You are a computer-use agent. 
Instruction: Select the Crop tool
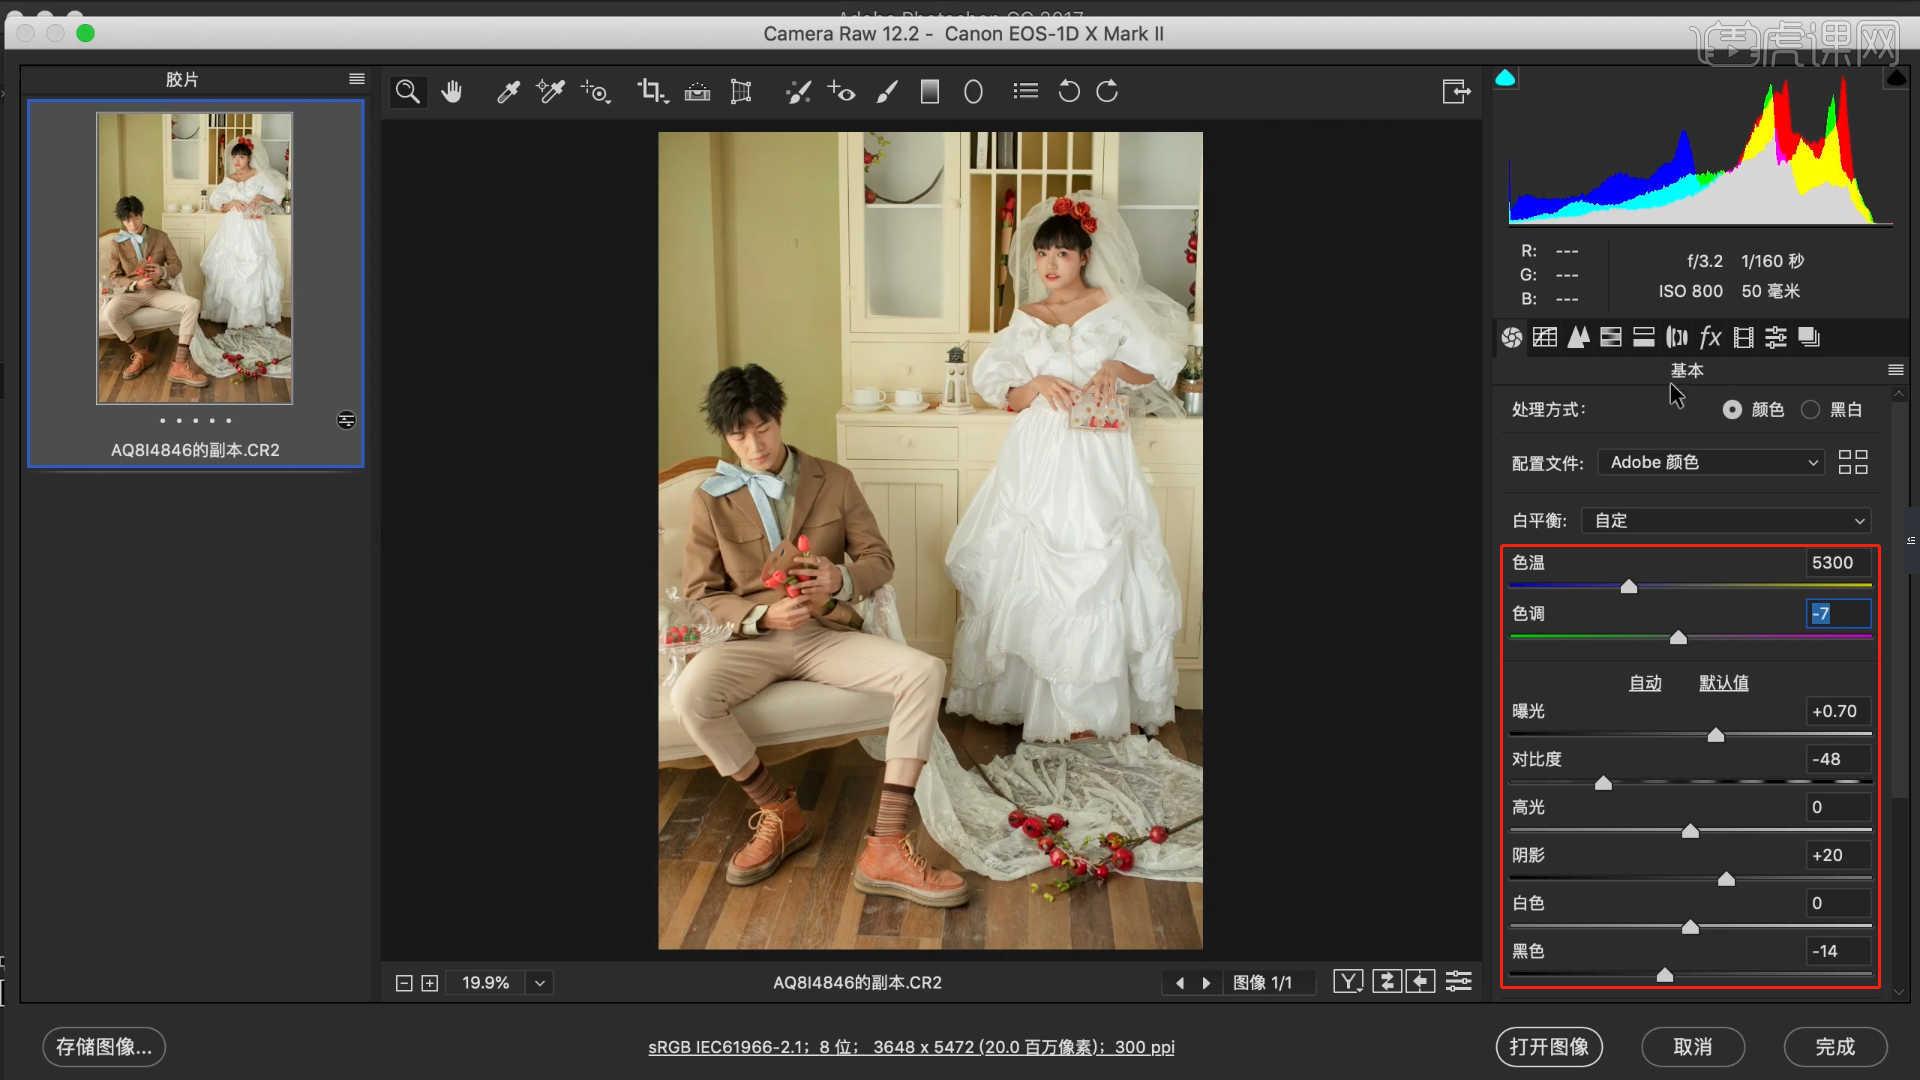[x=652, y=92]
